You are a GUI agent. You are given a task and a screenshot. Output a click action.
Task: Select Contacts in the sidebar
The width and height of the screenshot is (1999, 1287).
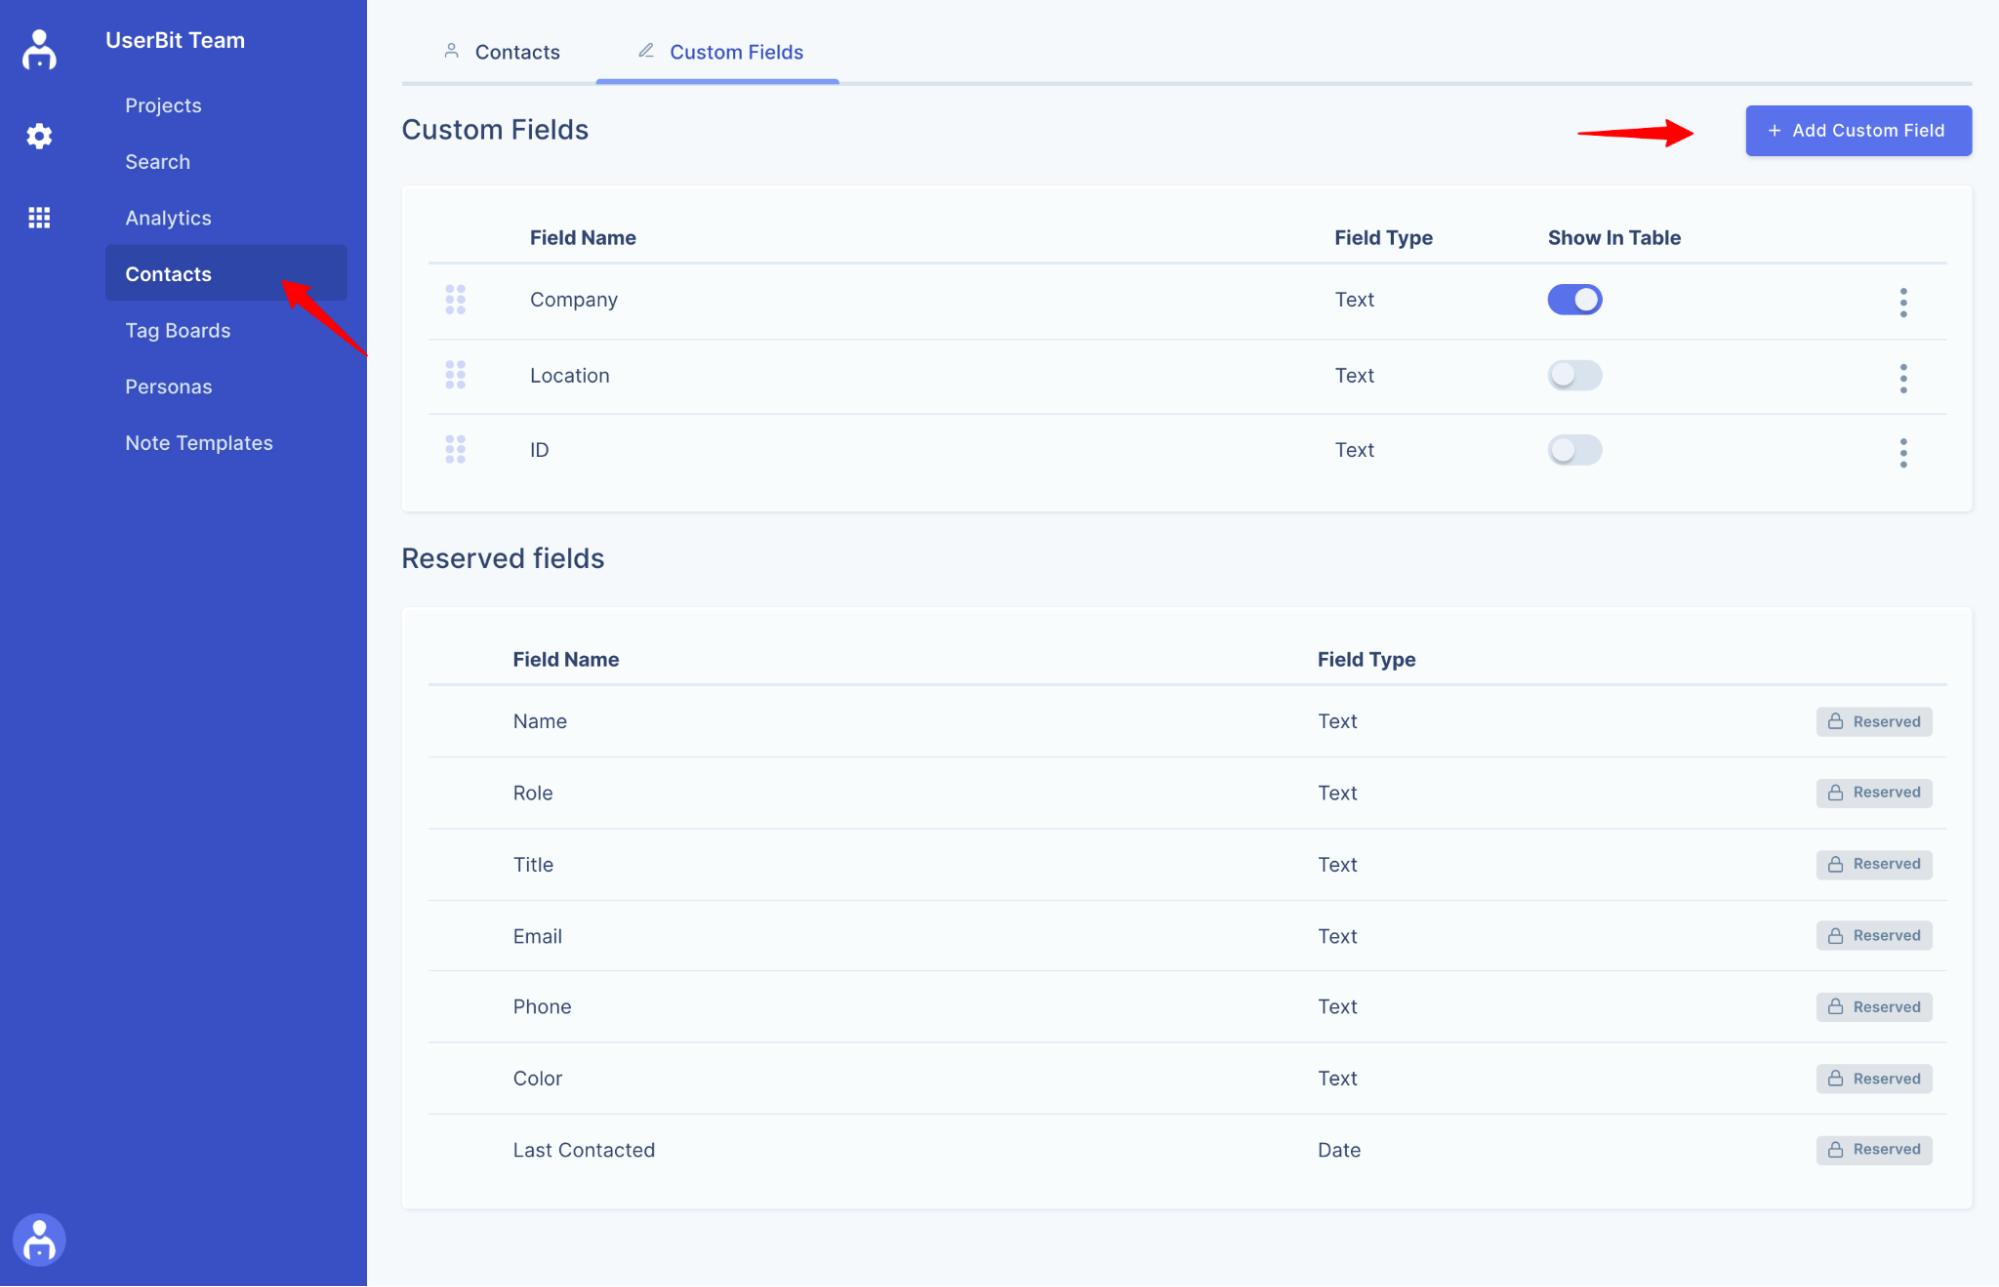(226, 273)
